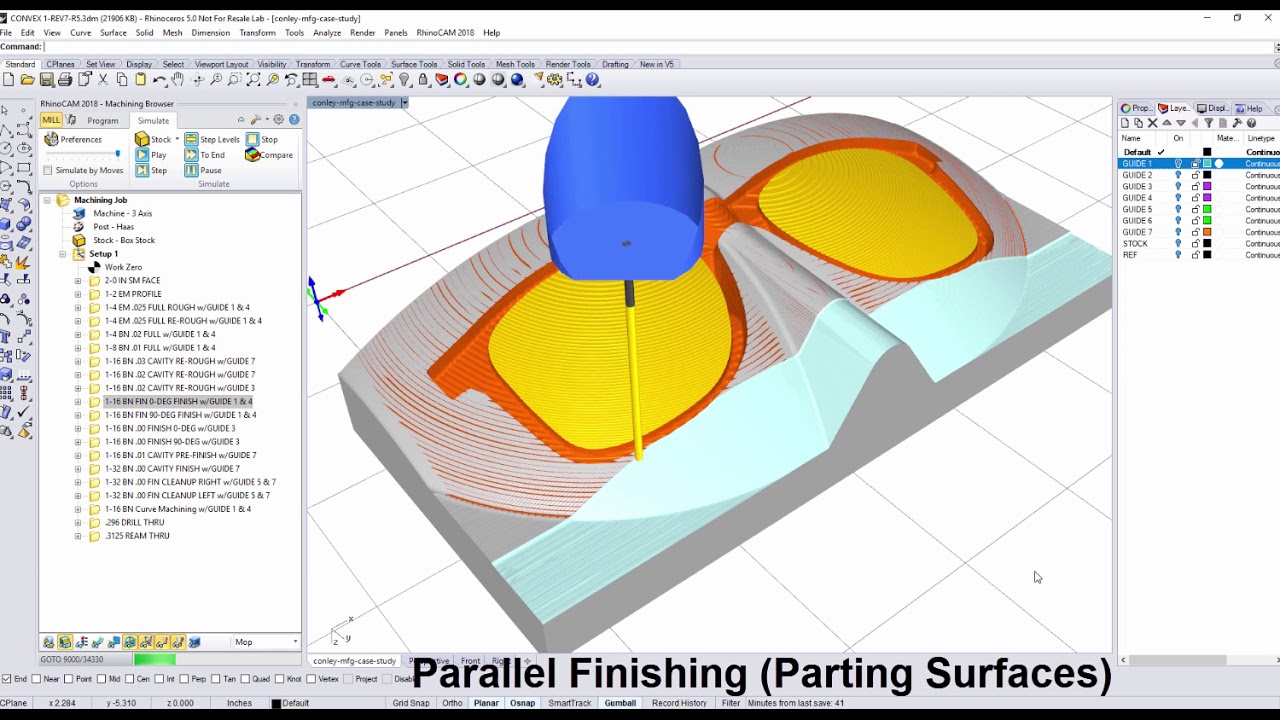The height and width of the screenshot is (720, 1280).
Task: Click the Step Levels button
Action: (x=212, y=139)
